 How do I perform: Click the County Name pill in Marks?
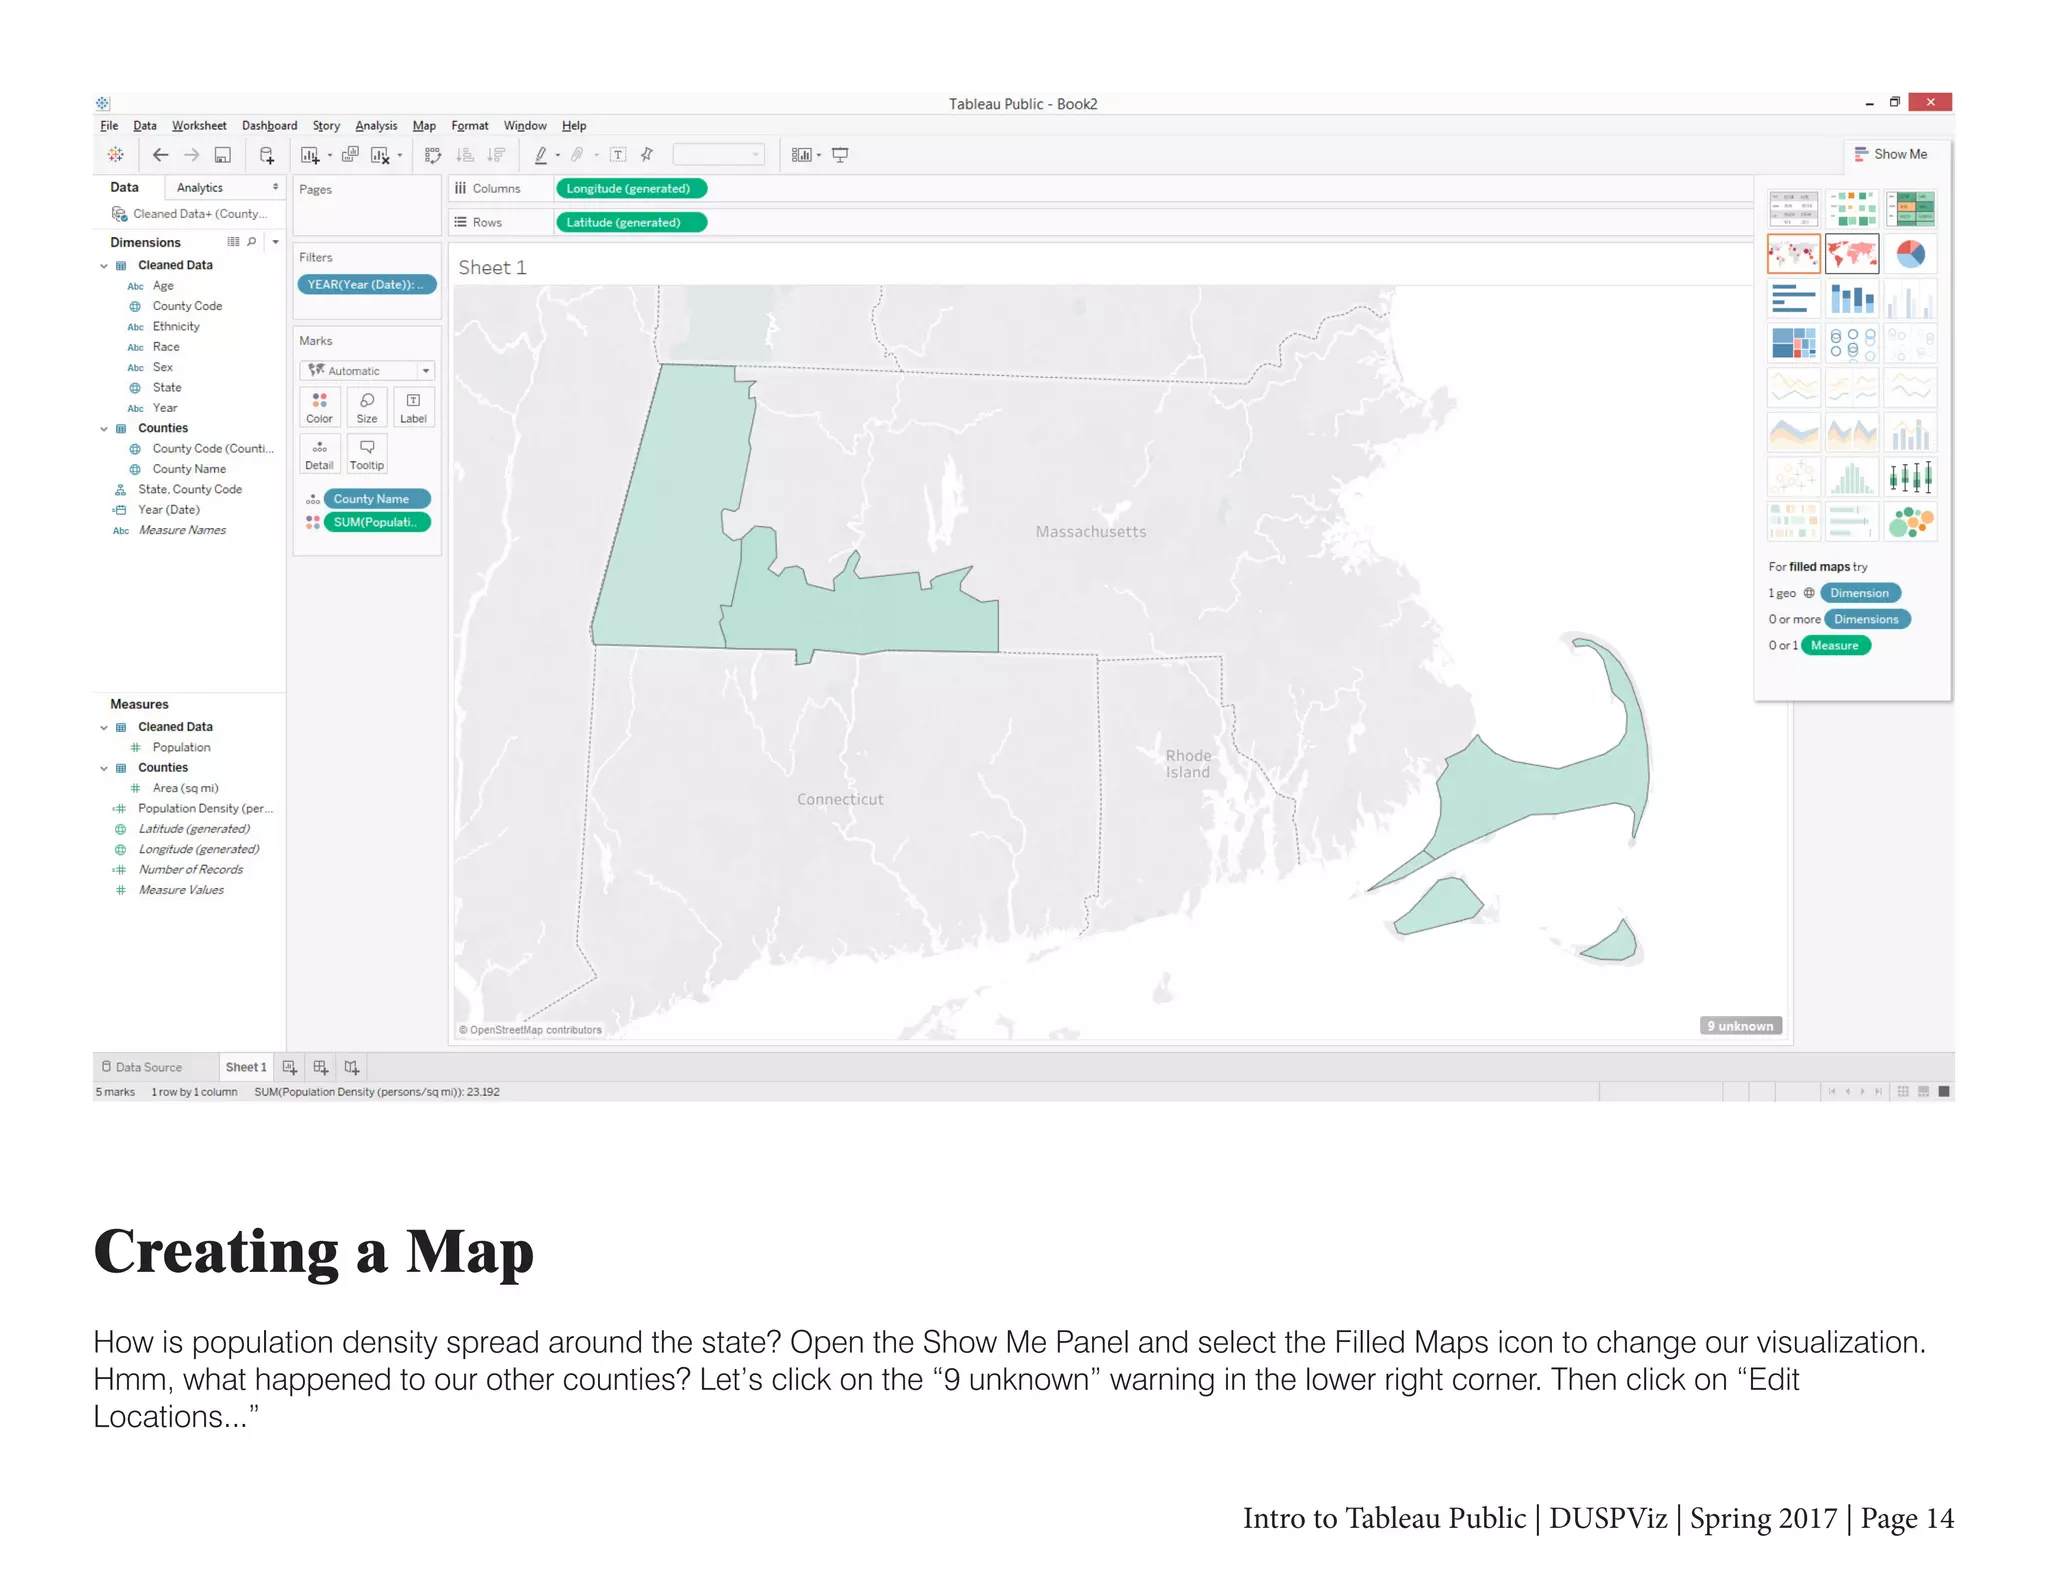point(377,499)
